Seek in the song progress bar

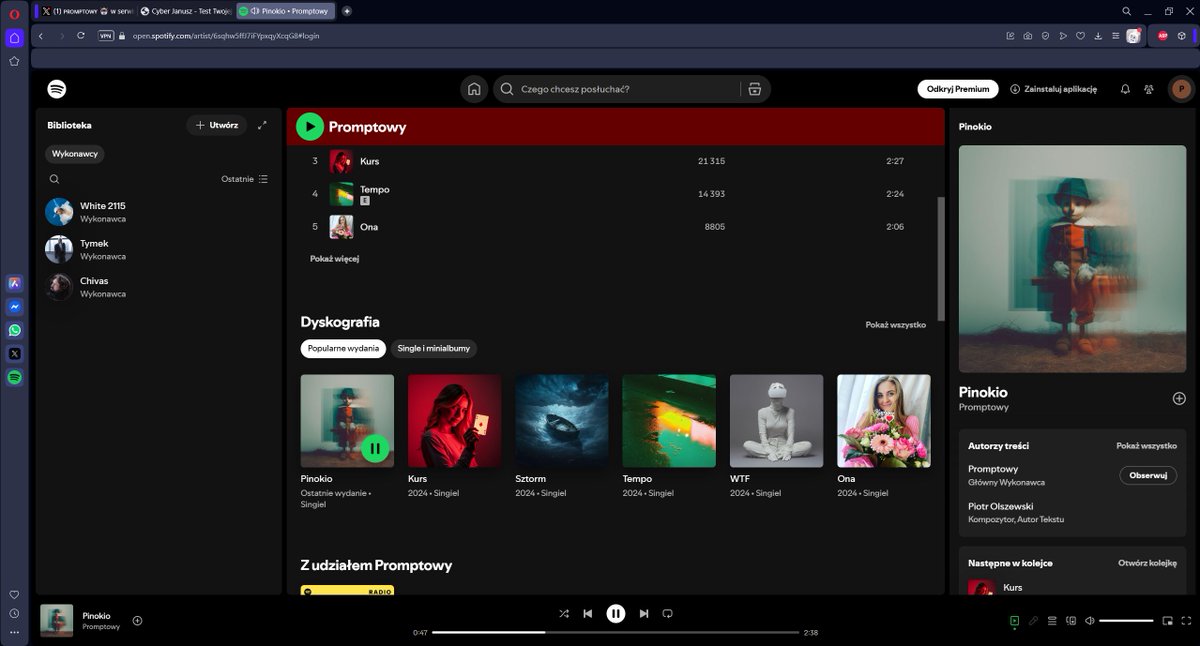(x=615, y=632)
